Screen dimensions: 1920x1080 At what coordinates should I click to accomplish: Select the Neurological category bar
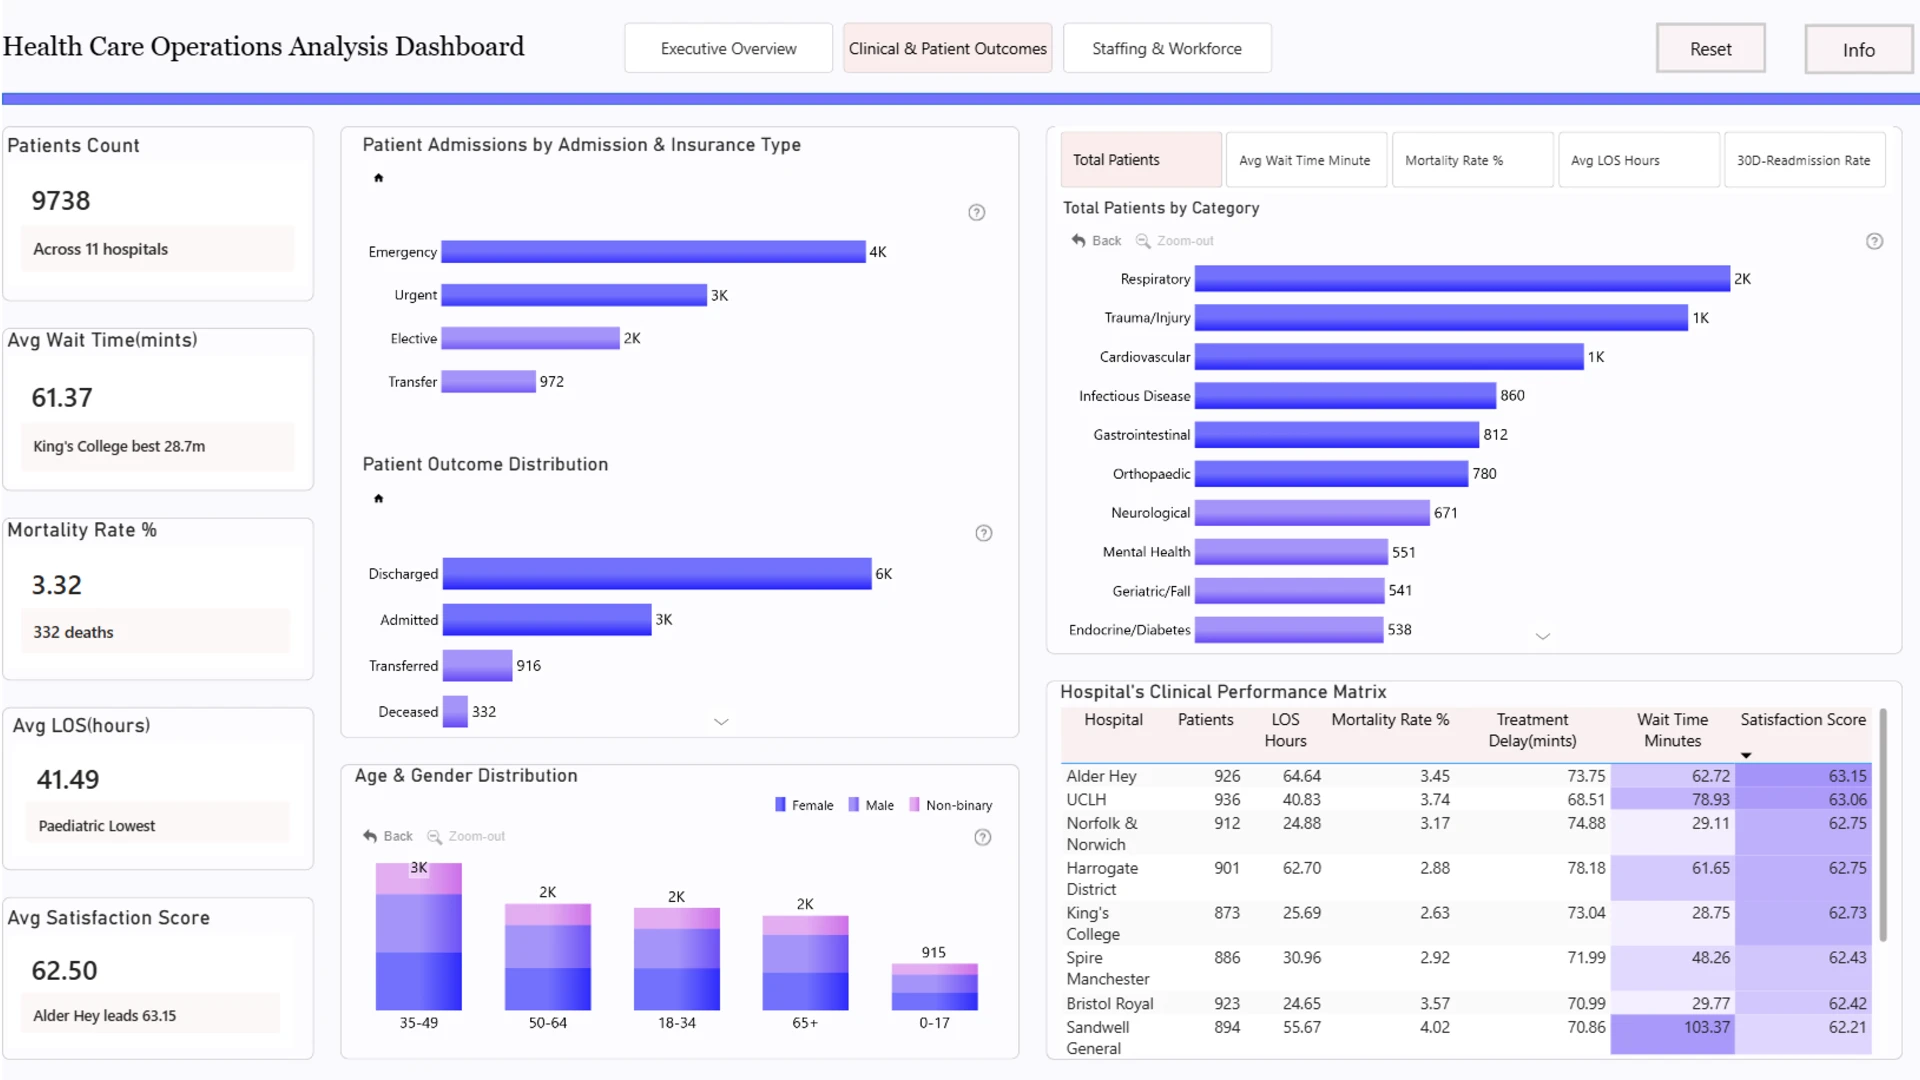click(x=1312, y=513)
